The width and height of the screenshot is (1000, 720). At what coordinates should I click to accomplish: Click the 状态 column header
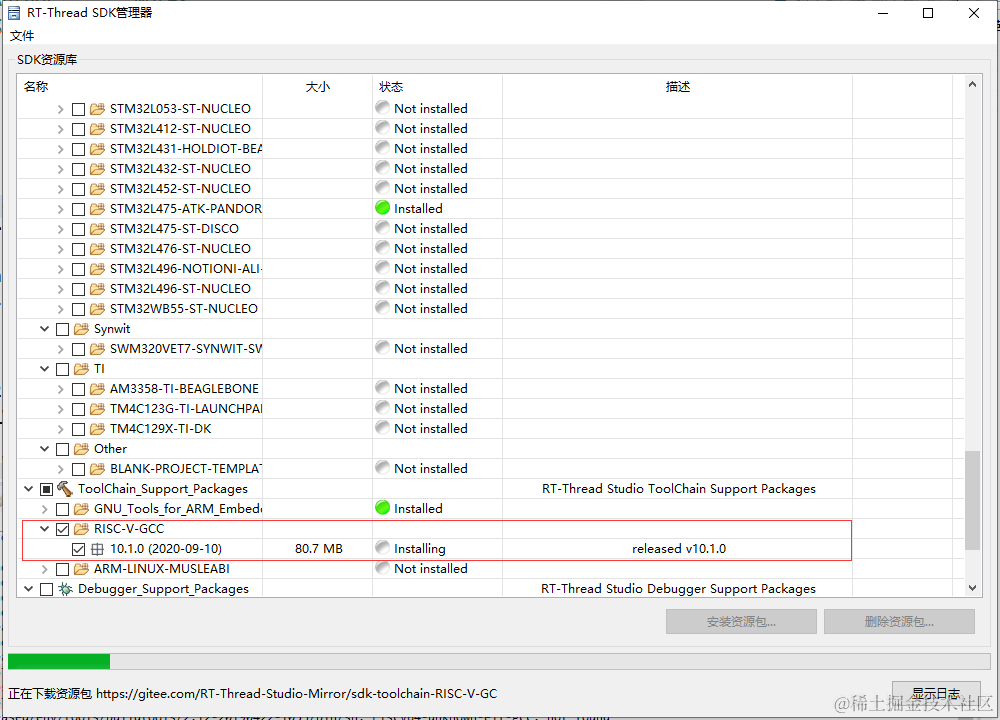tap(438, 87)
